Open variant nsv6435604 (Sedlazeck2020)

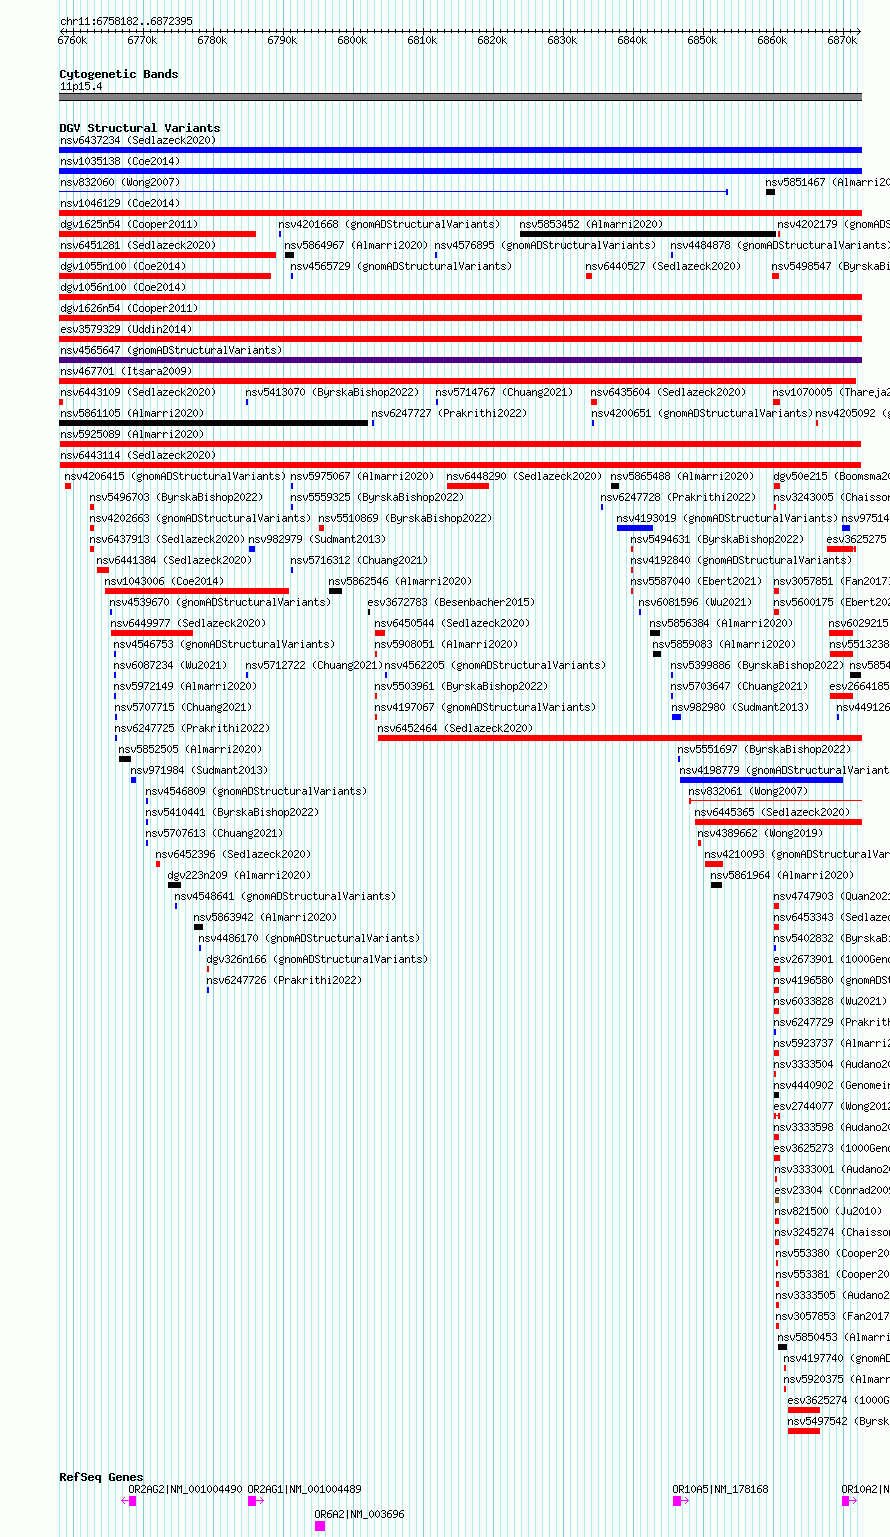668,392
